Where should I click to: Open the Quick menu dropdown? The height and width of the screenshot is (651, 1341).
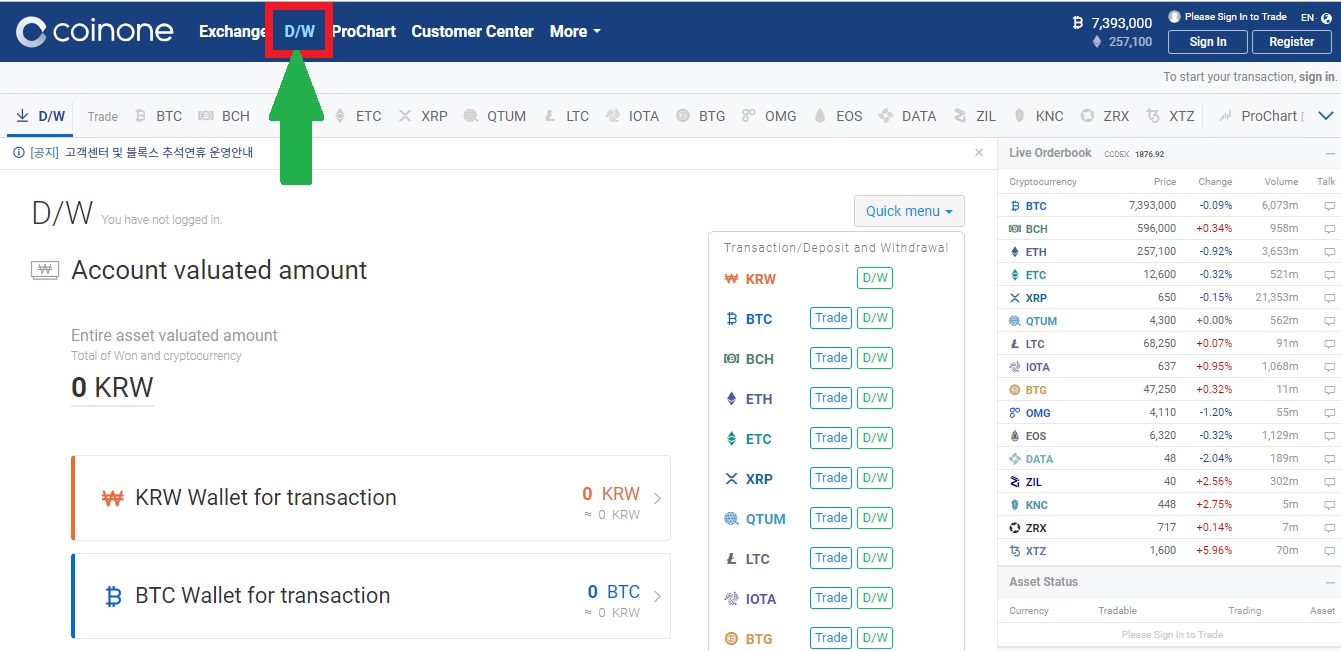coord(909,211)
